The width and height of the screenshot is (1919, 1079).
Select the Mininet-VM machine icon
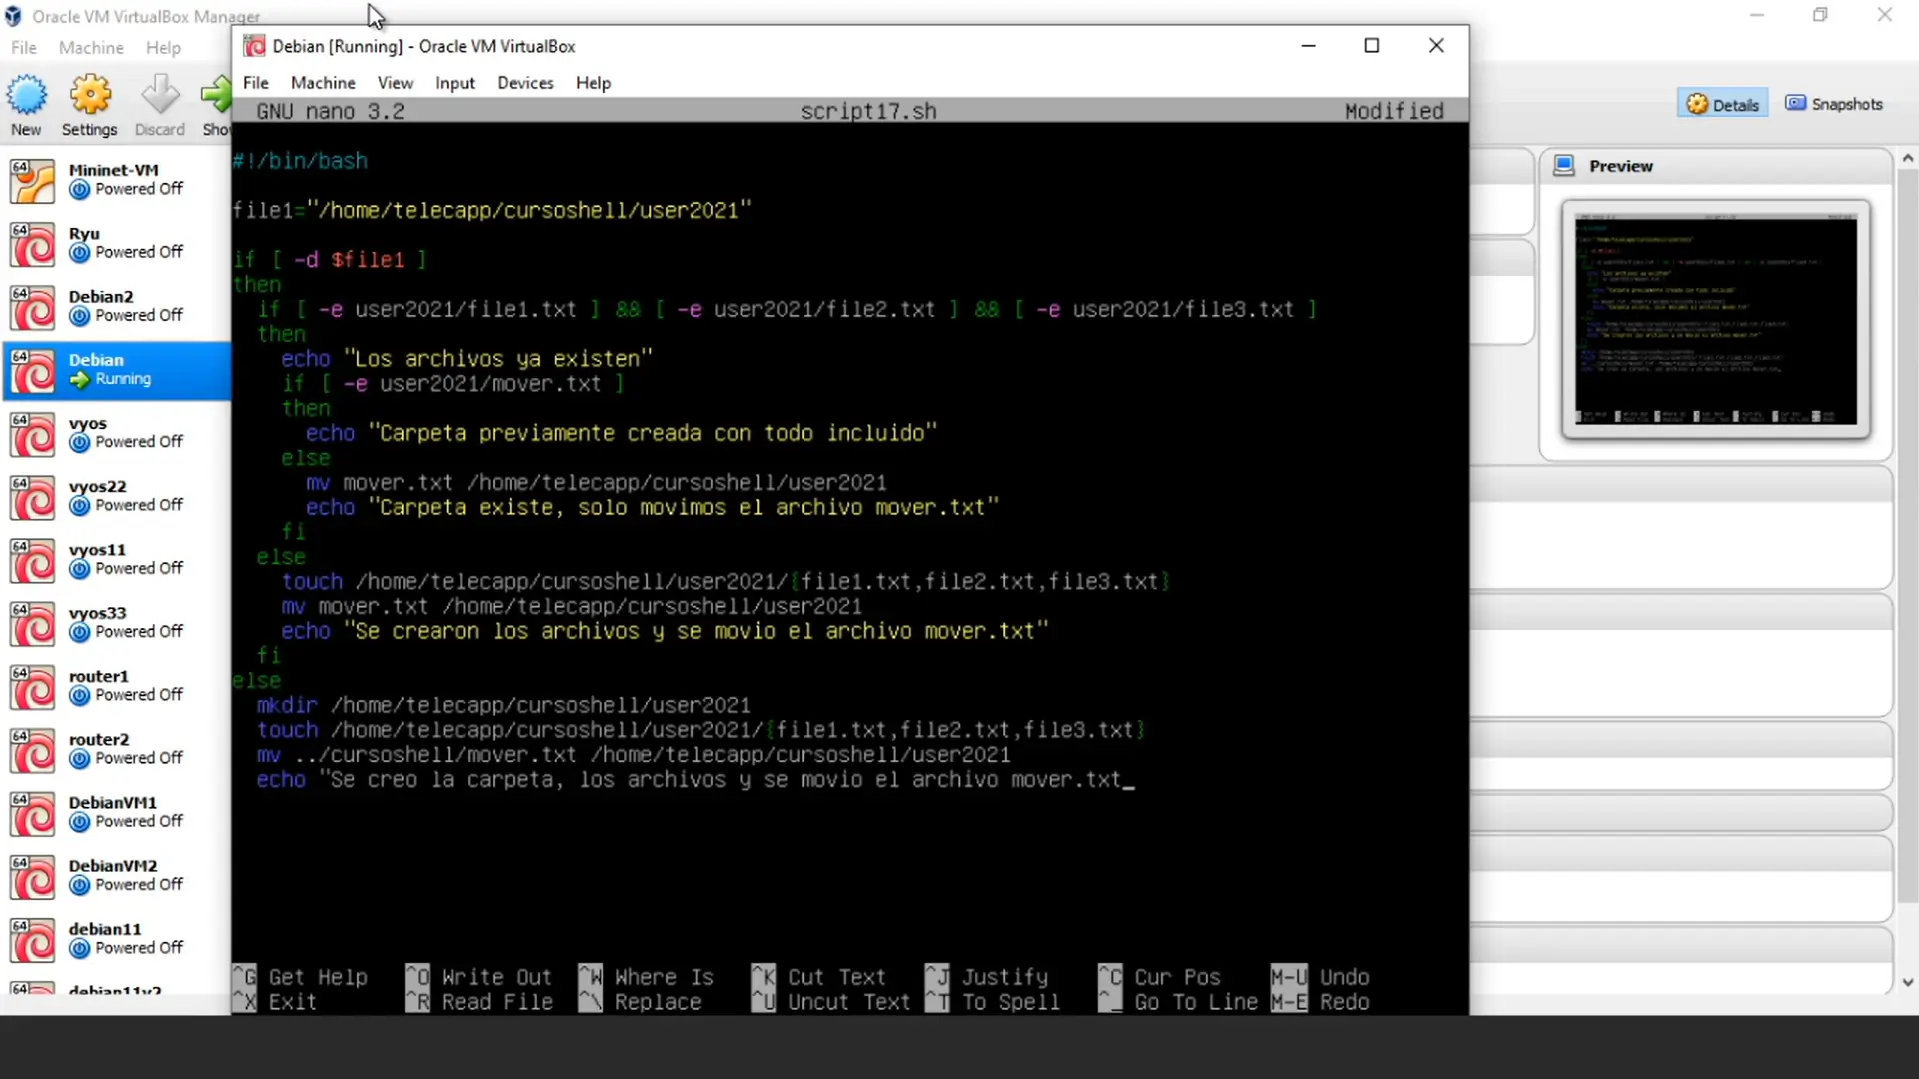(x=32, y=181)
